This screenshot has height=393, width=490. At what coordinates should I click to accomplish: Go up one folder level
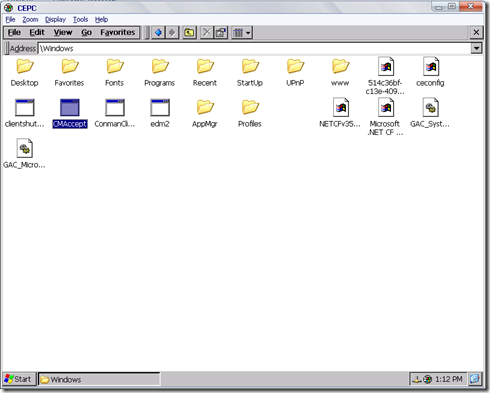tap(189, 33)
